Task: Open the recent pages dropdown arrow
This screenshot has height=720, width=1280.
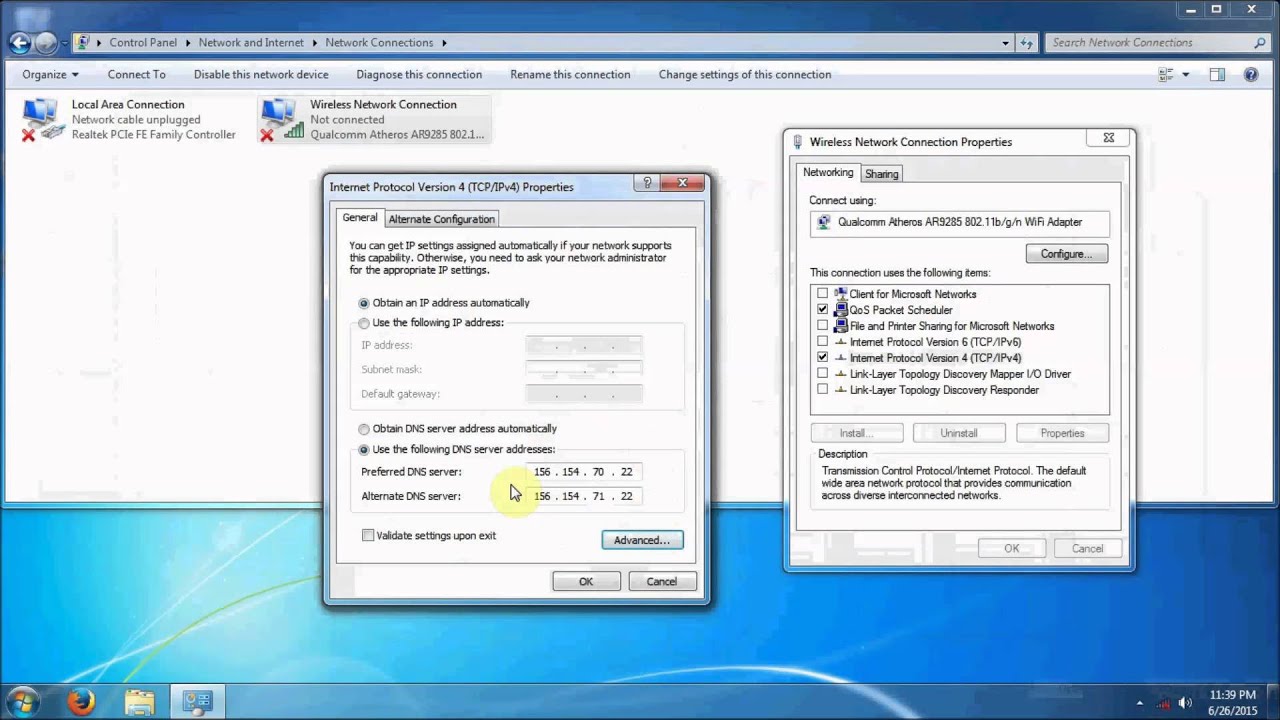Action: pyautogui.click(x=65, y=43)
